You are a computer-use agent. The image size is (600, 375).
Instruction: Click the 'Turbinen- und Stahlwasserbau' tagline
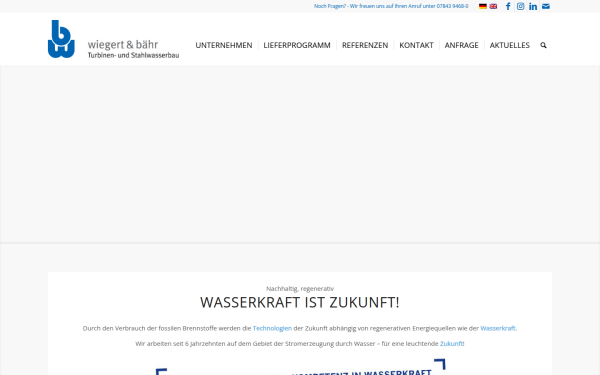point(134,55)
